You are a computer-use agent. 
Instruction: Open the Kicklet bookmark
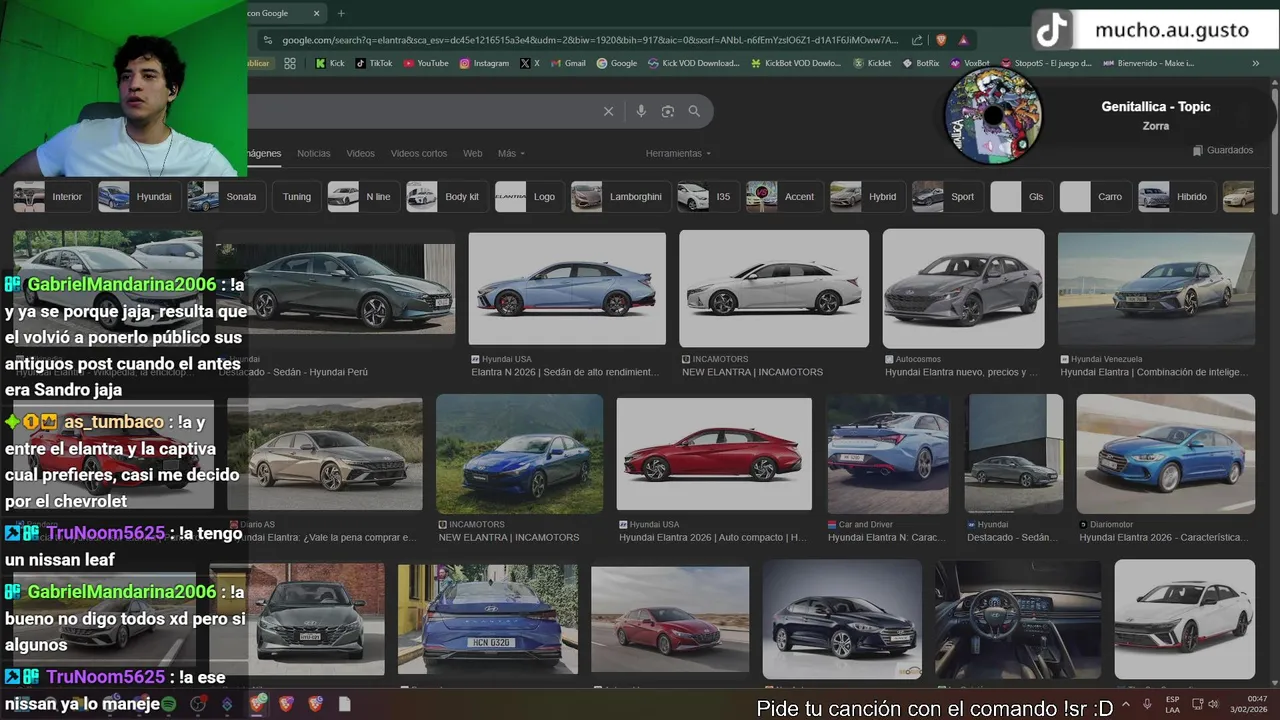coord(872,63)
